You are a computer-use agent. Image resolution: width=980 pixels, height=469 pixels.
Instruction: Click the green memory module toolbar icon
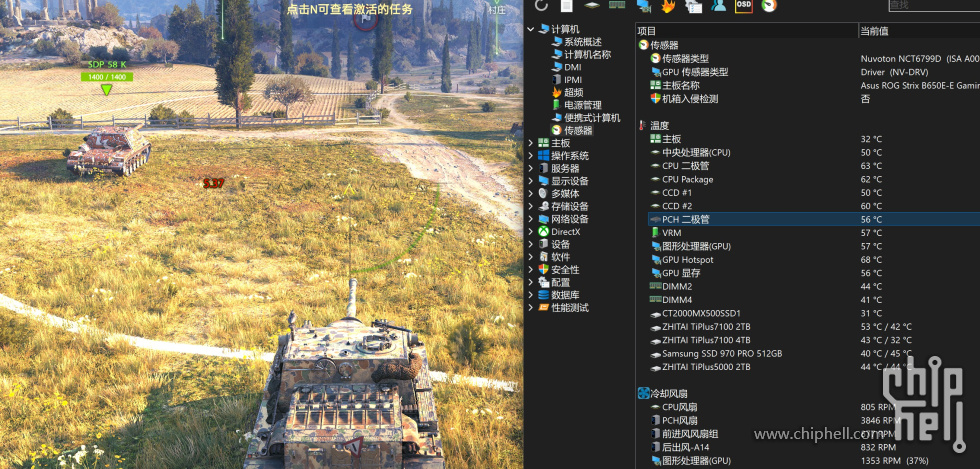617,6
